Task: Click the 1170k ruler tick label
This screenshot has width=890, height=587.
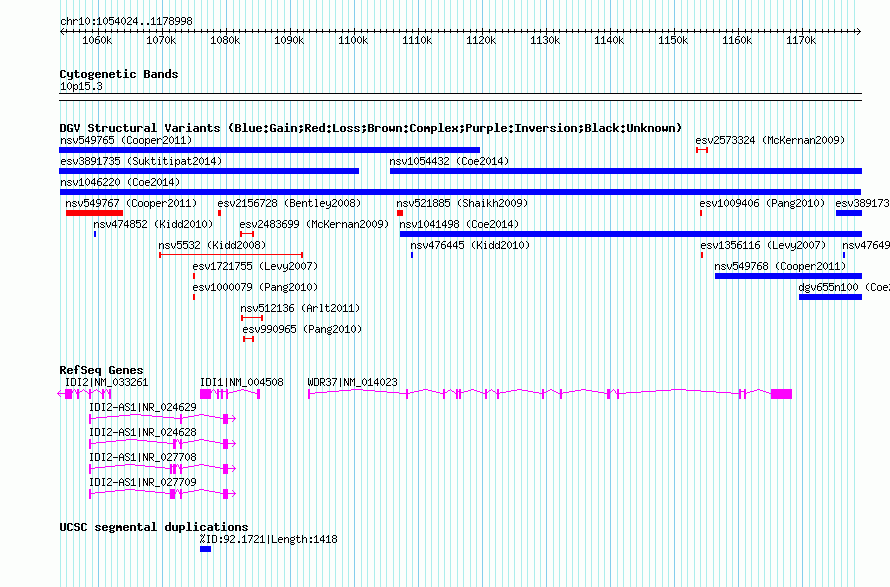Action: pos(801,40)
